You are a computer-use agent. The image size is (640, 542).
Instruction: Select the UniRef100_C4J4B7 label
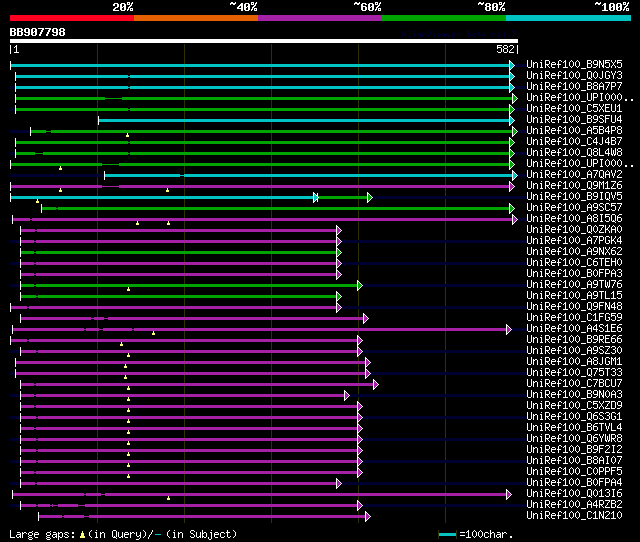pos(574,142)
